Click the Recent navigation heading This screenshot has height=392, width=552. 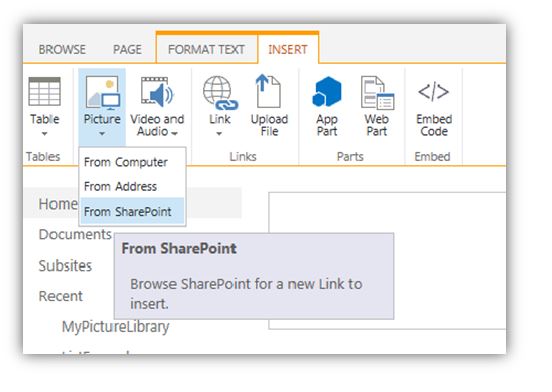(x=61, y=296)
